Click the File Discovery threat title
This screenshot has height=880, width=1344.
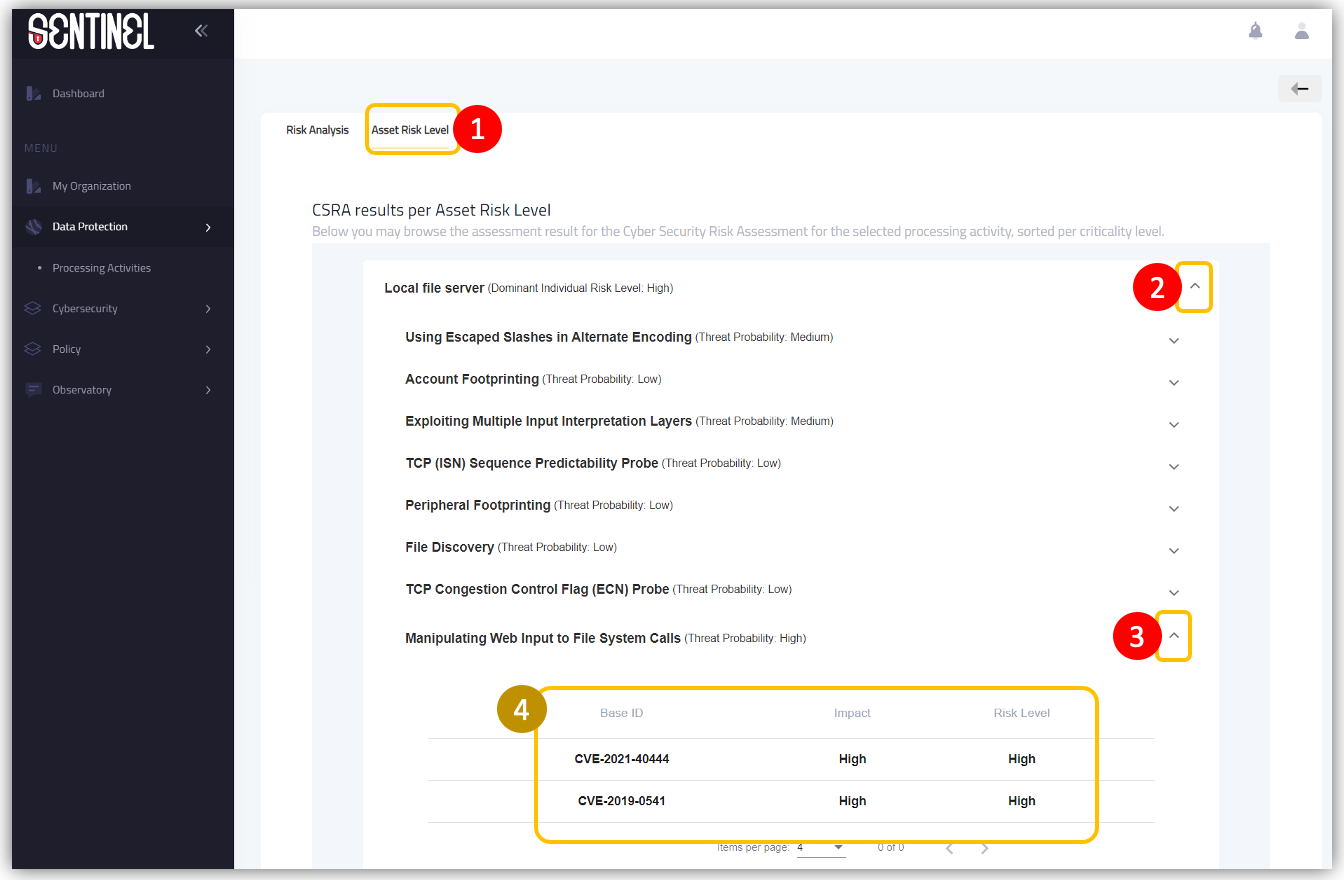450,547
